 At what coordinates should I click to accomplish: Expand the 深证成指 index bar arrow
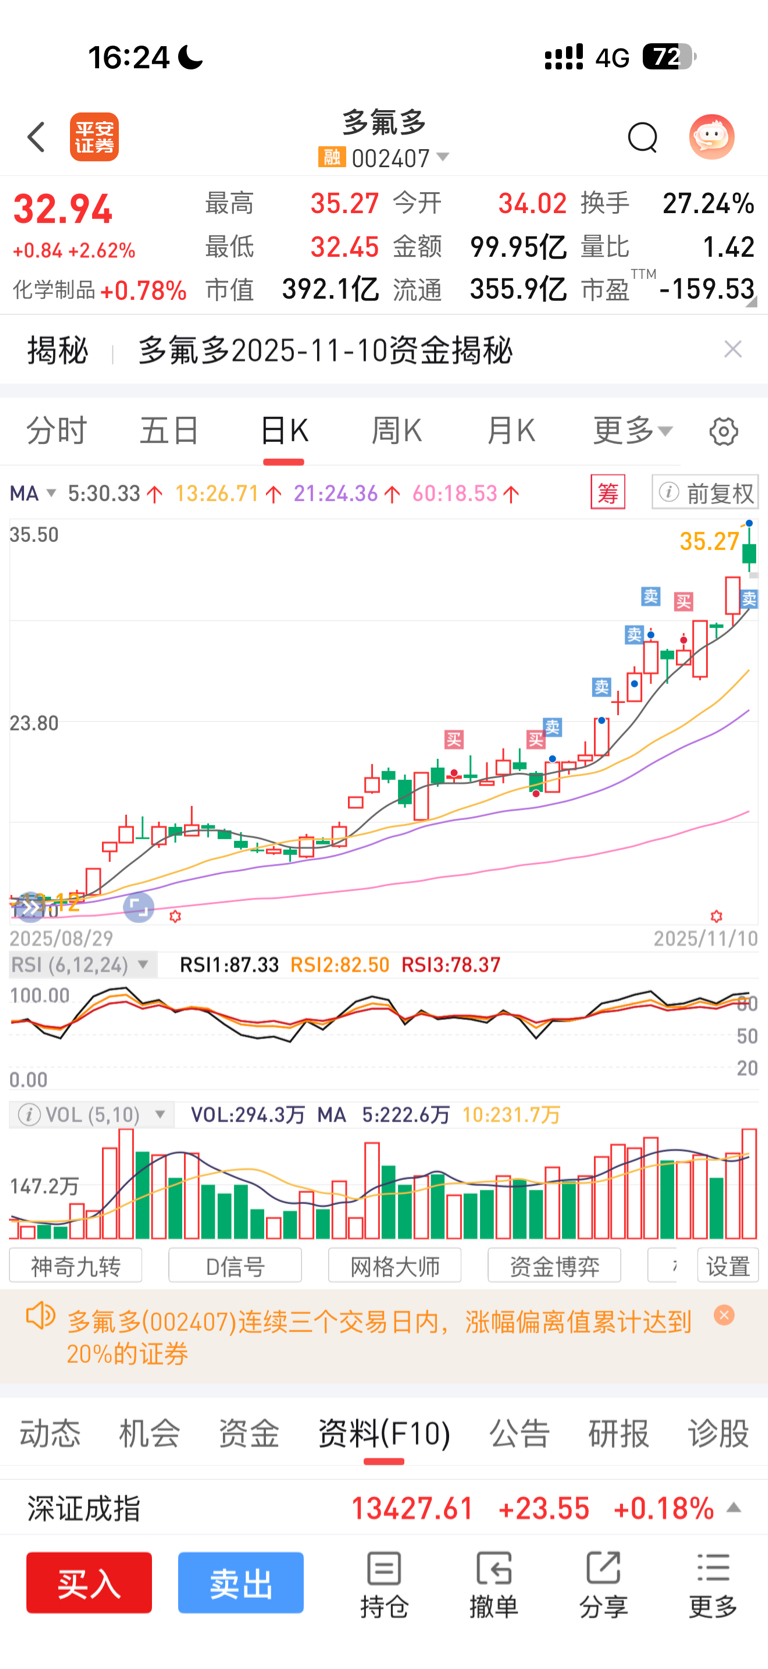pos(733,1508)
